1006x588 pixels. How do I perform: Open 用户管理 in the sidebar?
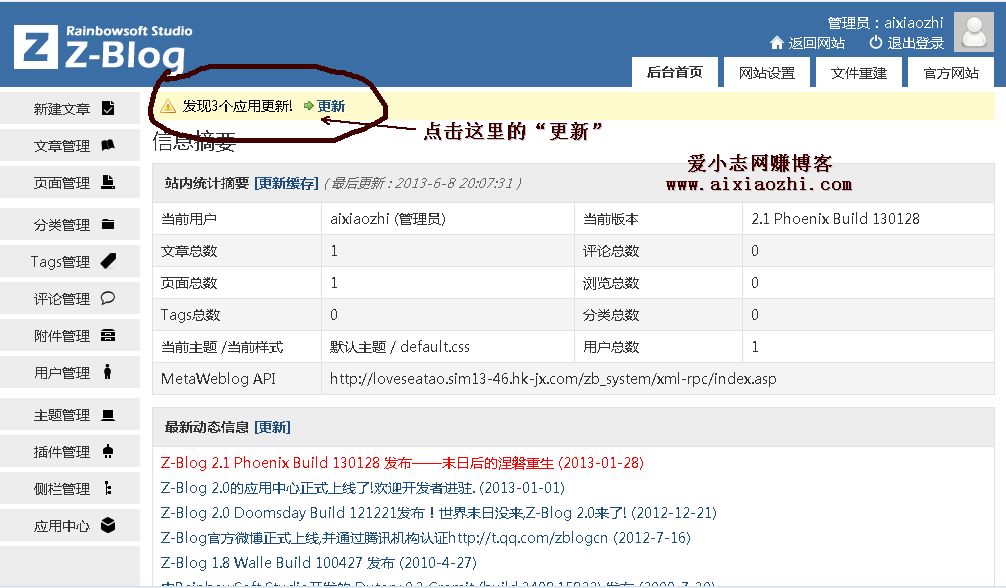(70, 372)
